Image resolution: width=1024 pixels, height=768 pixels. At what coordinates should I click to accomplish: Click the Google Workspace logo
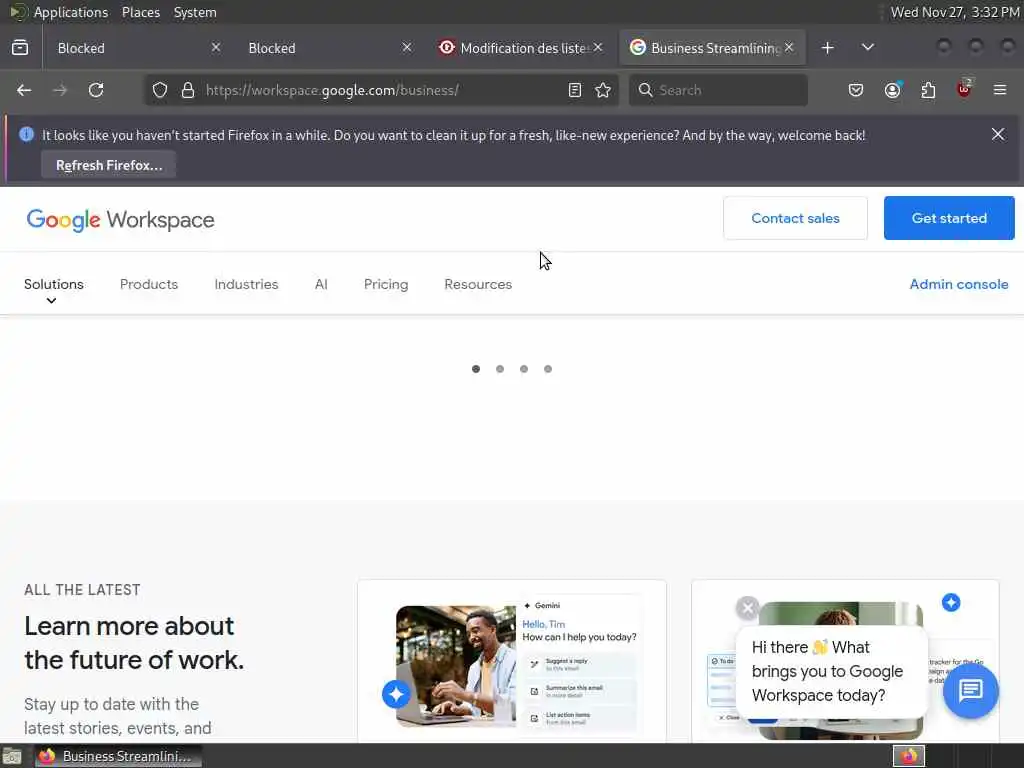(x=120, y=220)
